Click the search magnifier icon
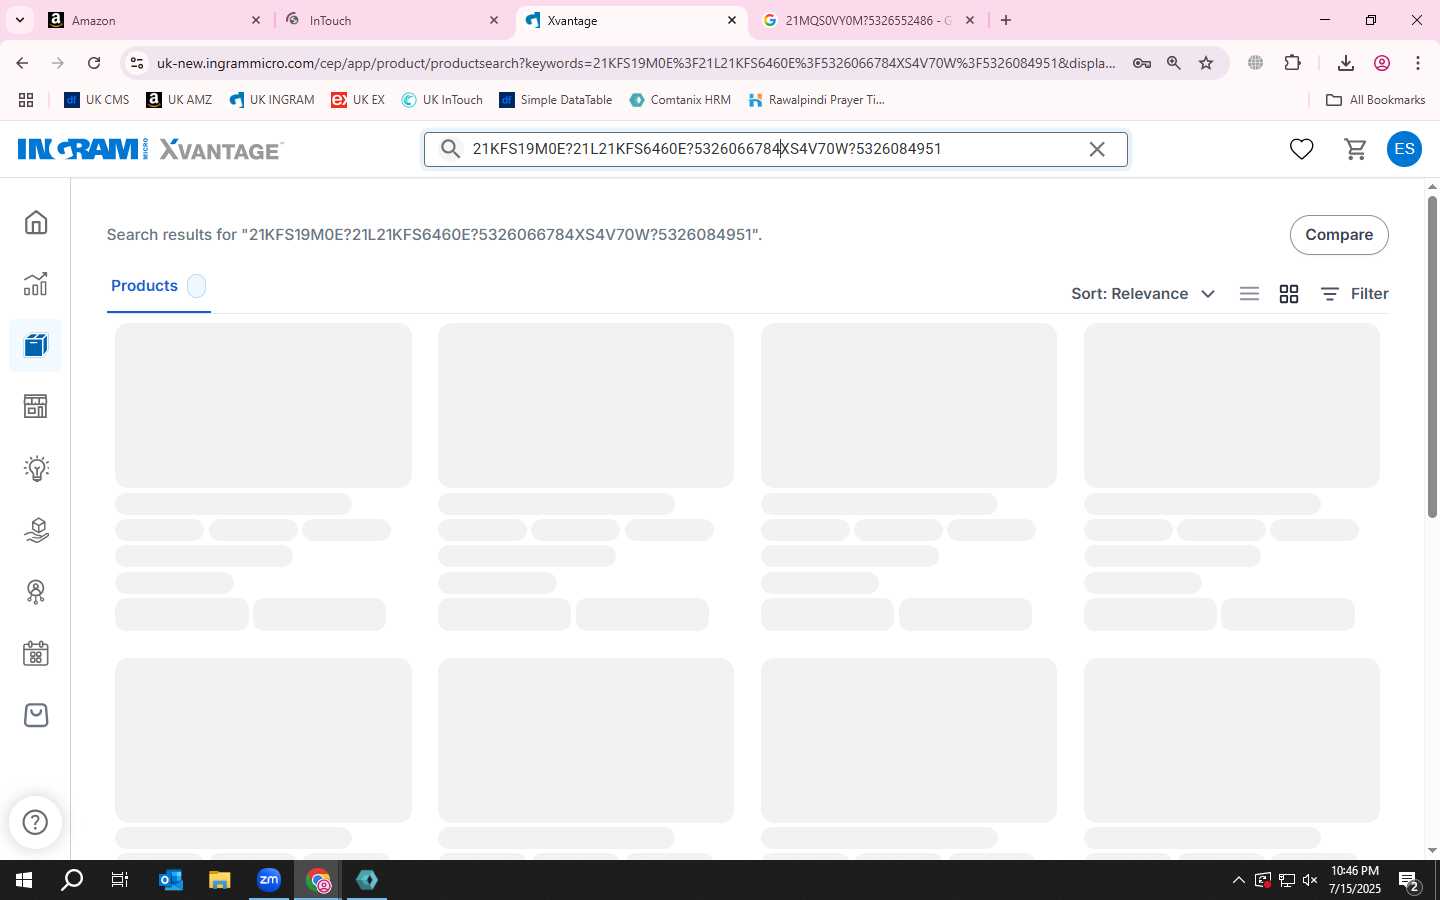This screenshot has height=900, width=1440. click(x=451, y=149)
